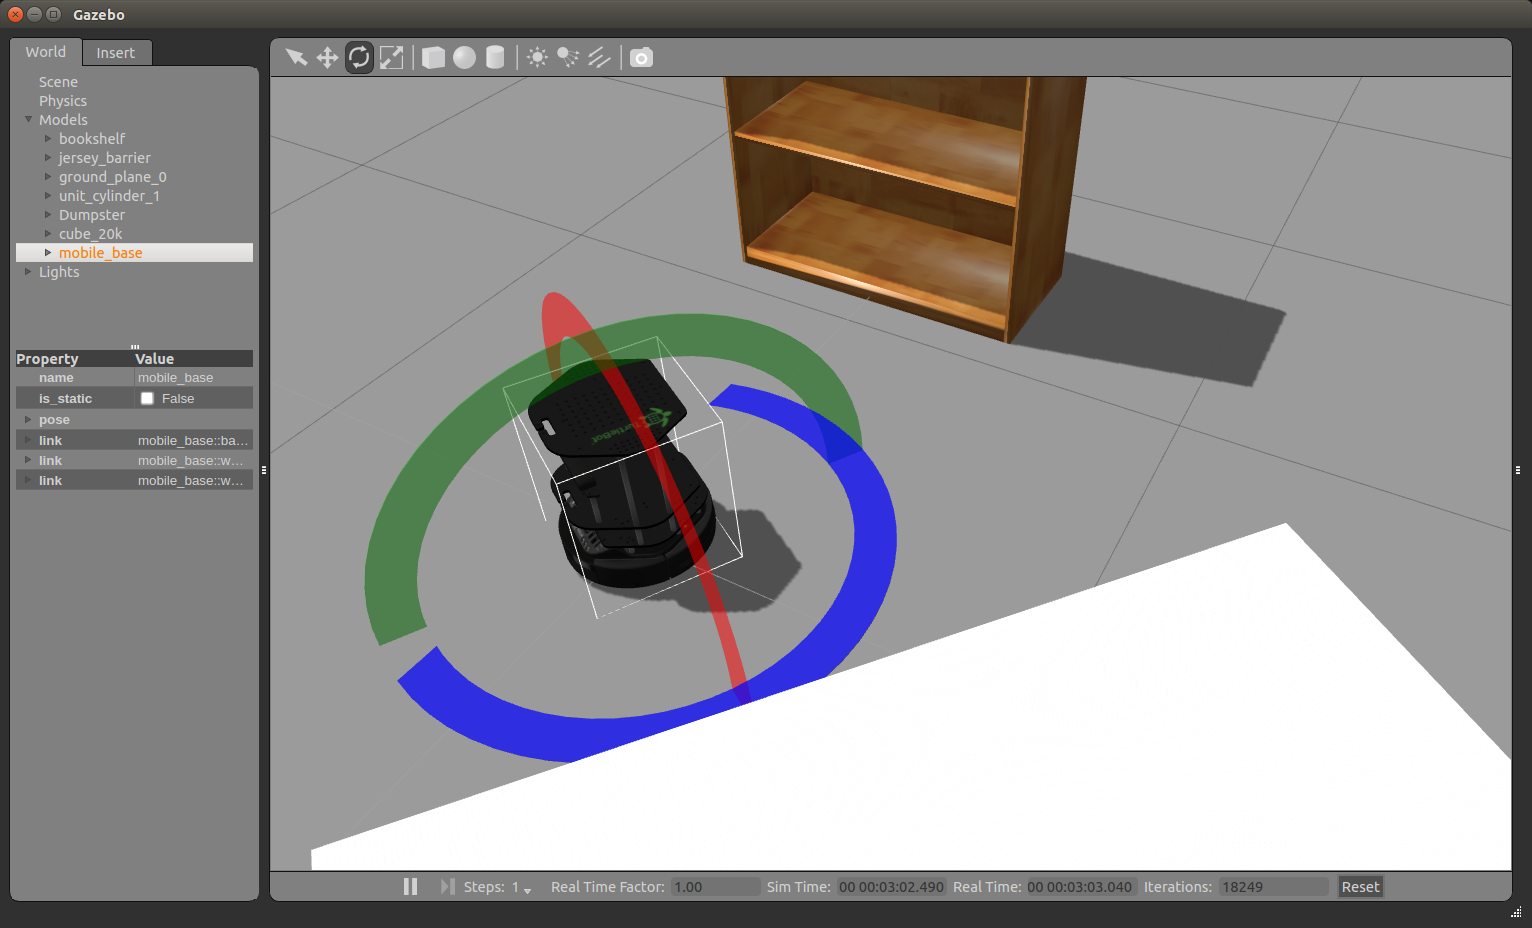The height and width of the screenshot is (928, 1532).
Task: Click the Sim Time value field
Action: (x=891, y=887)
